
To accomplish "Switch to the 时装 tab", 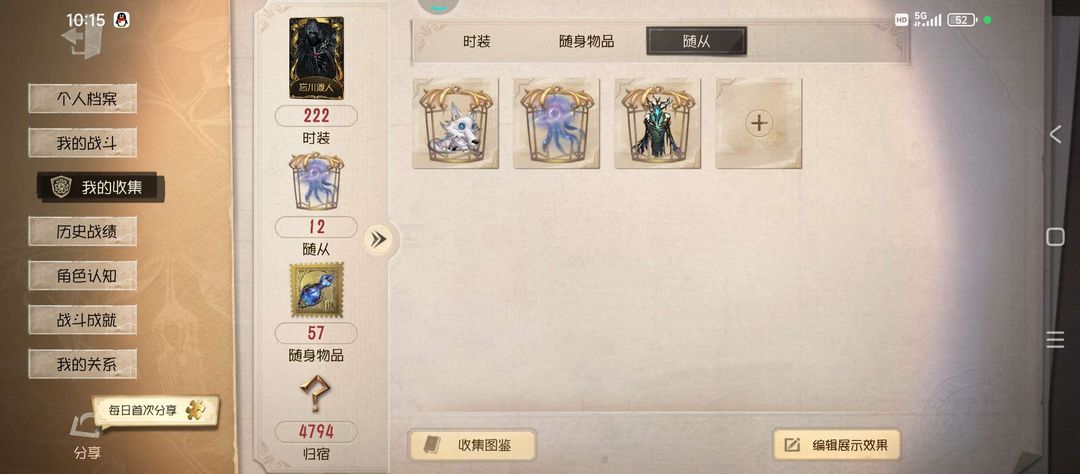I will coord(477,41).
